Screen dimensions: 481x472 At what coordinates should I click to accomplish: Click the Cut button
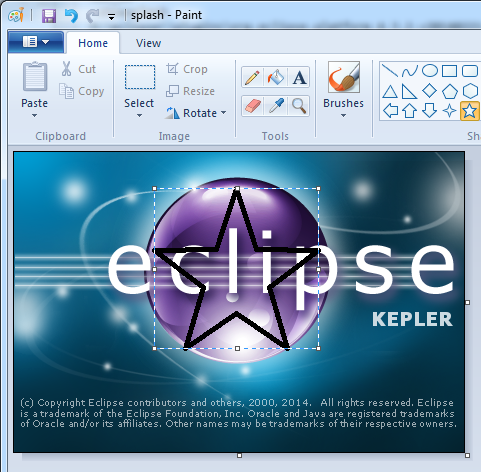click(x=79, y=69)
